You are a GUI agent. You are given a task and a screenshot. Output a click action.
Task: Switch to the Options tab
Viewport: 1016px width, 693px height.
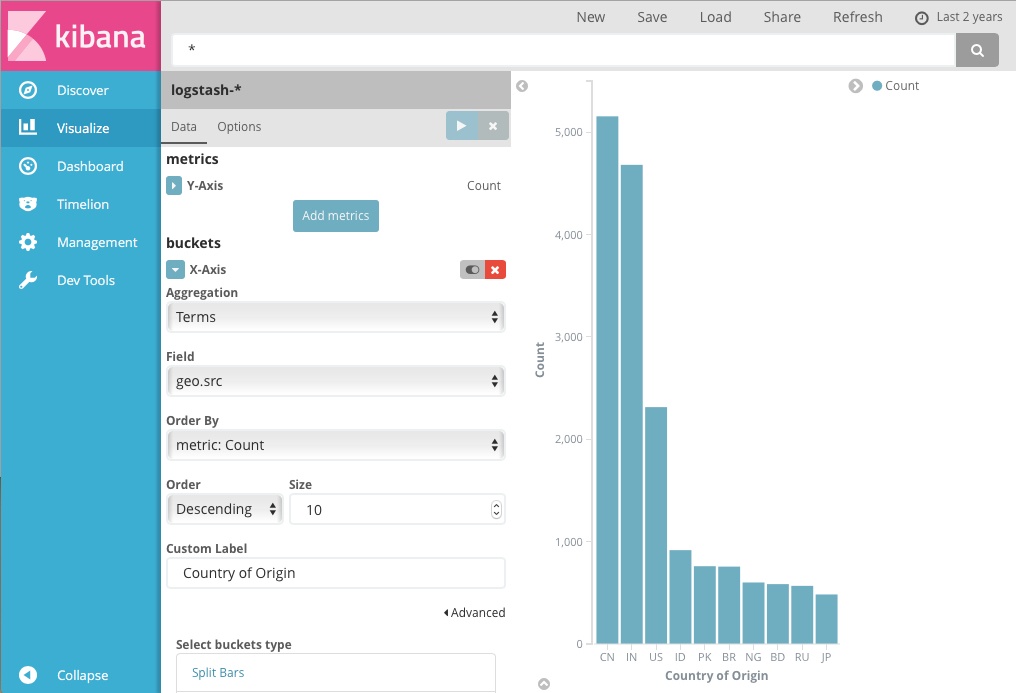click(x=239, y=127)
